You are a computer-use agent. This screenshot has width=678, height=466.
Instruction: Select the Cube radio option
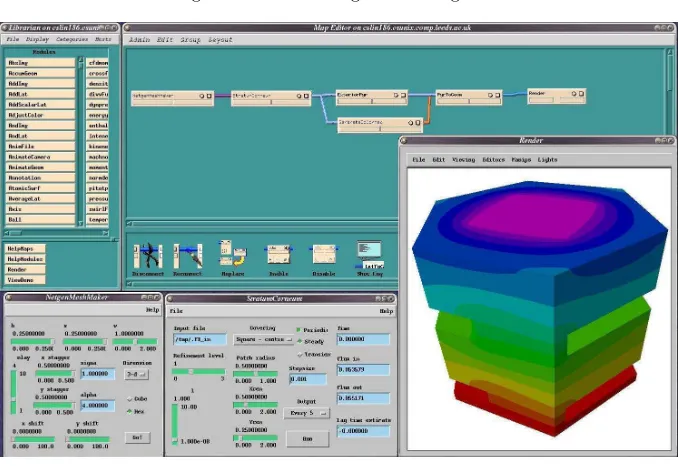(x=130, y=399)
